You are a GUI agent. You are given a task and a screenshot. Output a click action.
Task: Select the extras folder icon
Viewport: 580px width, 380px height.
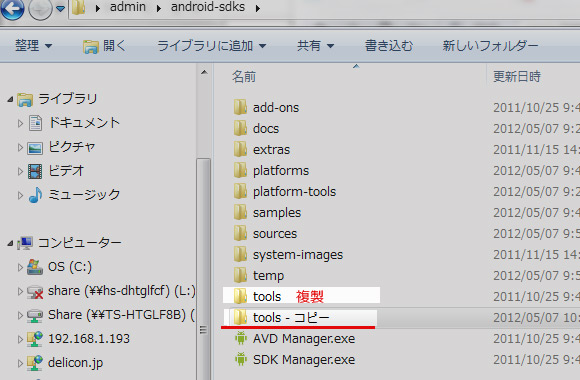240,149
